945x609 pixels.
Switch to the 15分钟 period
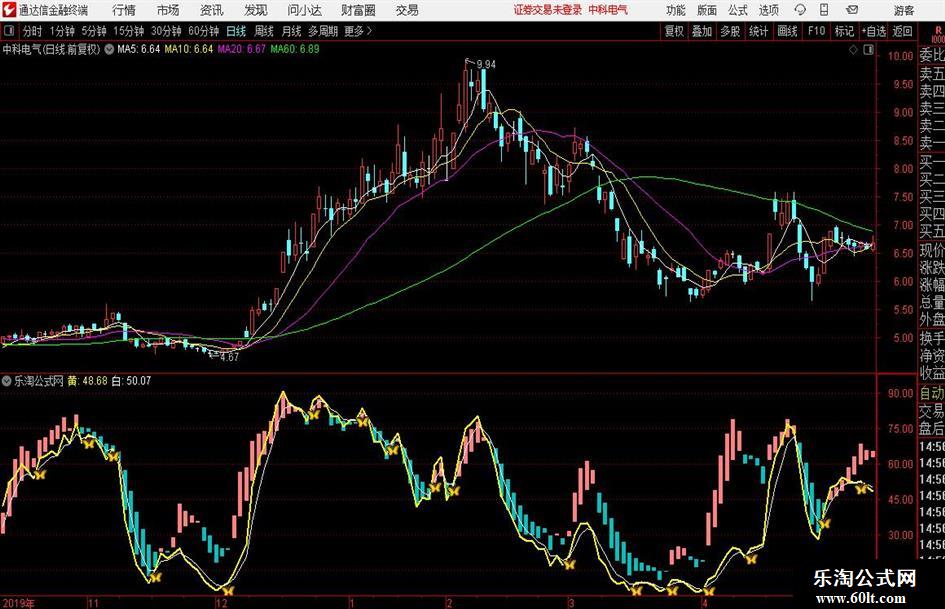tap(128, 31)
